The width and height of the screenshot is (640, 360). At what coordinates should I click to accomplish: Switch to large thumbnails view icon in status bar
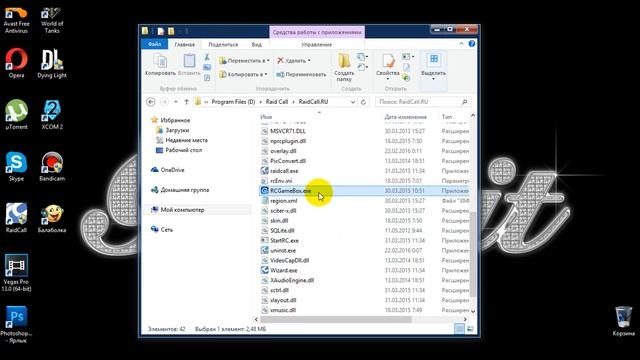pos(470,329)
